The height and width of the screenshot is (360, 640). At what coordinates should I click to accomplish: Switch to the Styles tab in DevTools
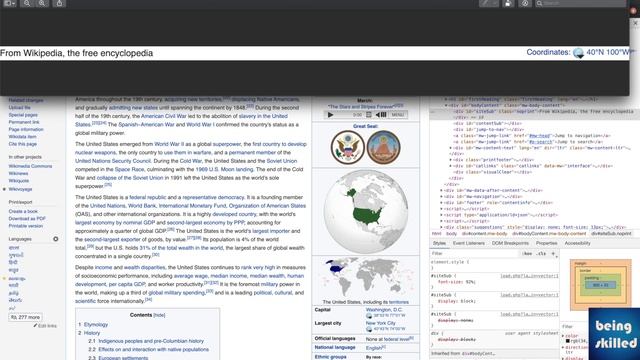click(439, 243)
